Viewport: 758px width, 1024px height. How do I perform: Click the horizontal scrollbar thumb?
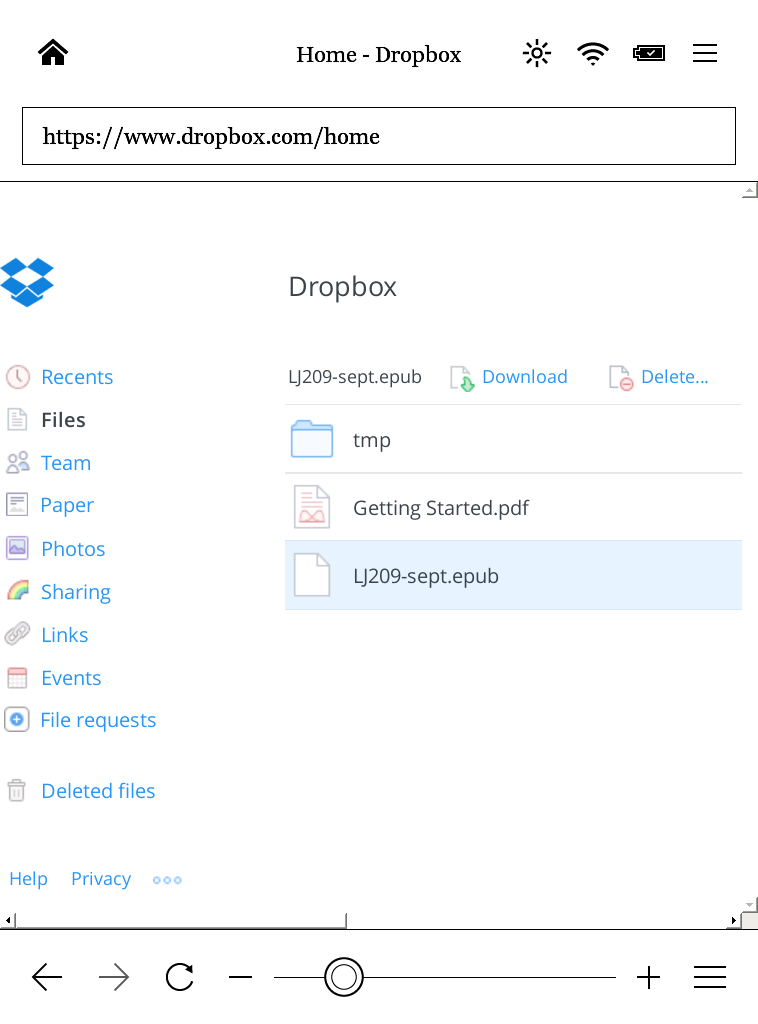tap(181, 920)
